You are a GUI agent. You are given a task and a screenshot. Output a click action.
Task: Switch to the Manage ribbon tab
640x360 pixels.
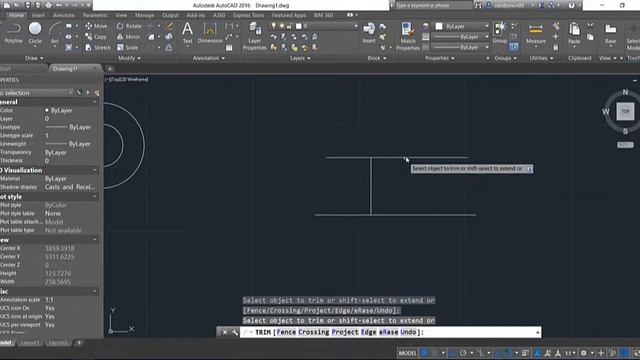pos(144,15)
